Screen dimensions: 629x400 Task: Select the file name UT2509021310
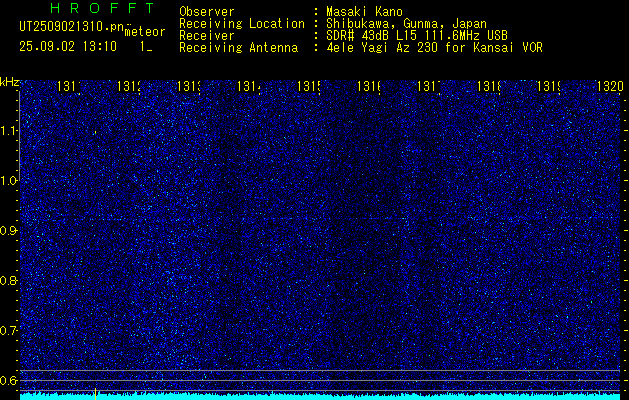point(72,26)
